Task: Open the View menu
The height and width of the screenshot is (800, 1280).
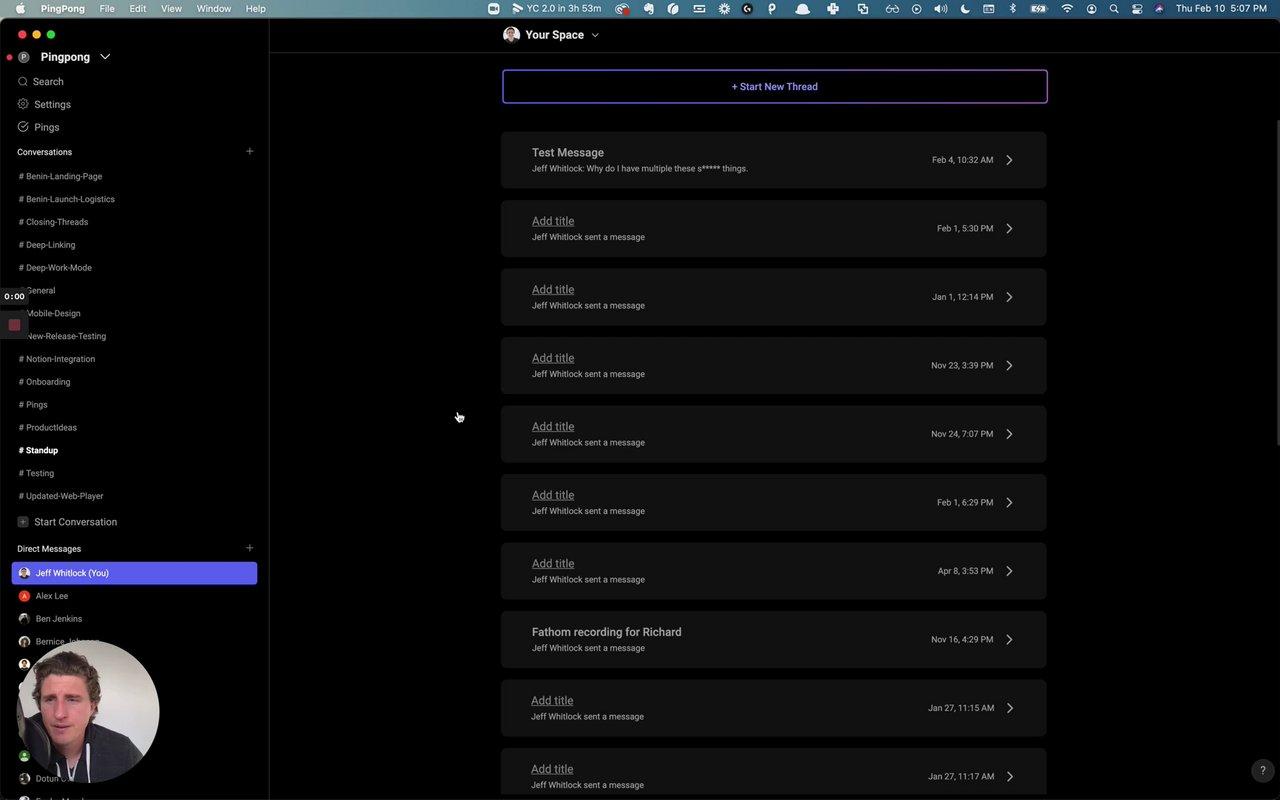Action: (x=171, y=8)
